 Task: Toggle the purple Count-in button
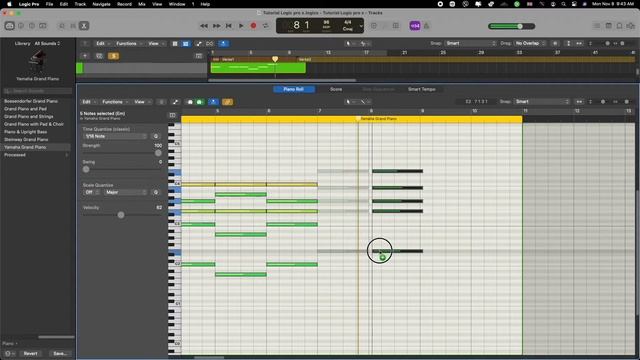click(415, 26)
